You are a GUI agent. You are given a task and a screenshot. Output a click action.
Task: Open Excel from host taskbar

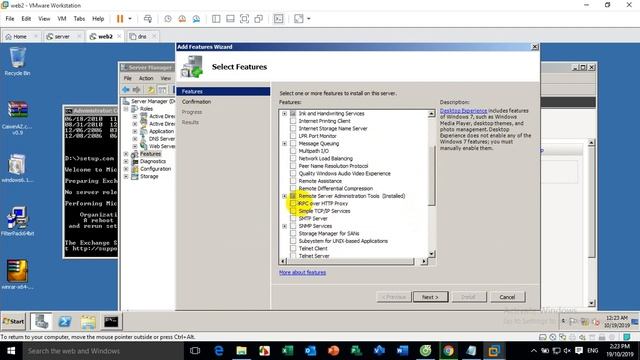point(287,351)
